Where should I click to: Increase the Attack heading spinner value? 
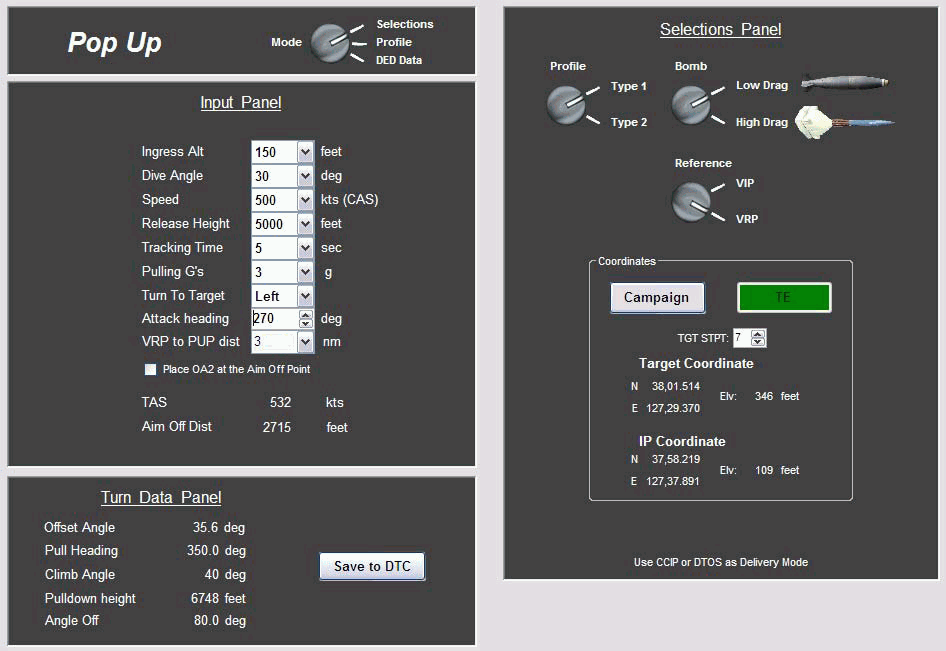coord(305,314)
